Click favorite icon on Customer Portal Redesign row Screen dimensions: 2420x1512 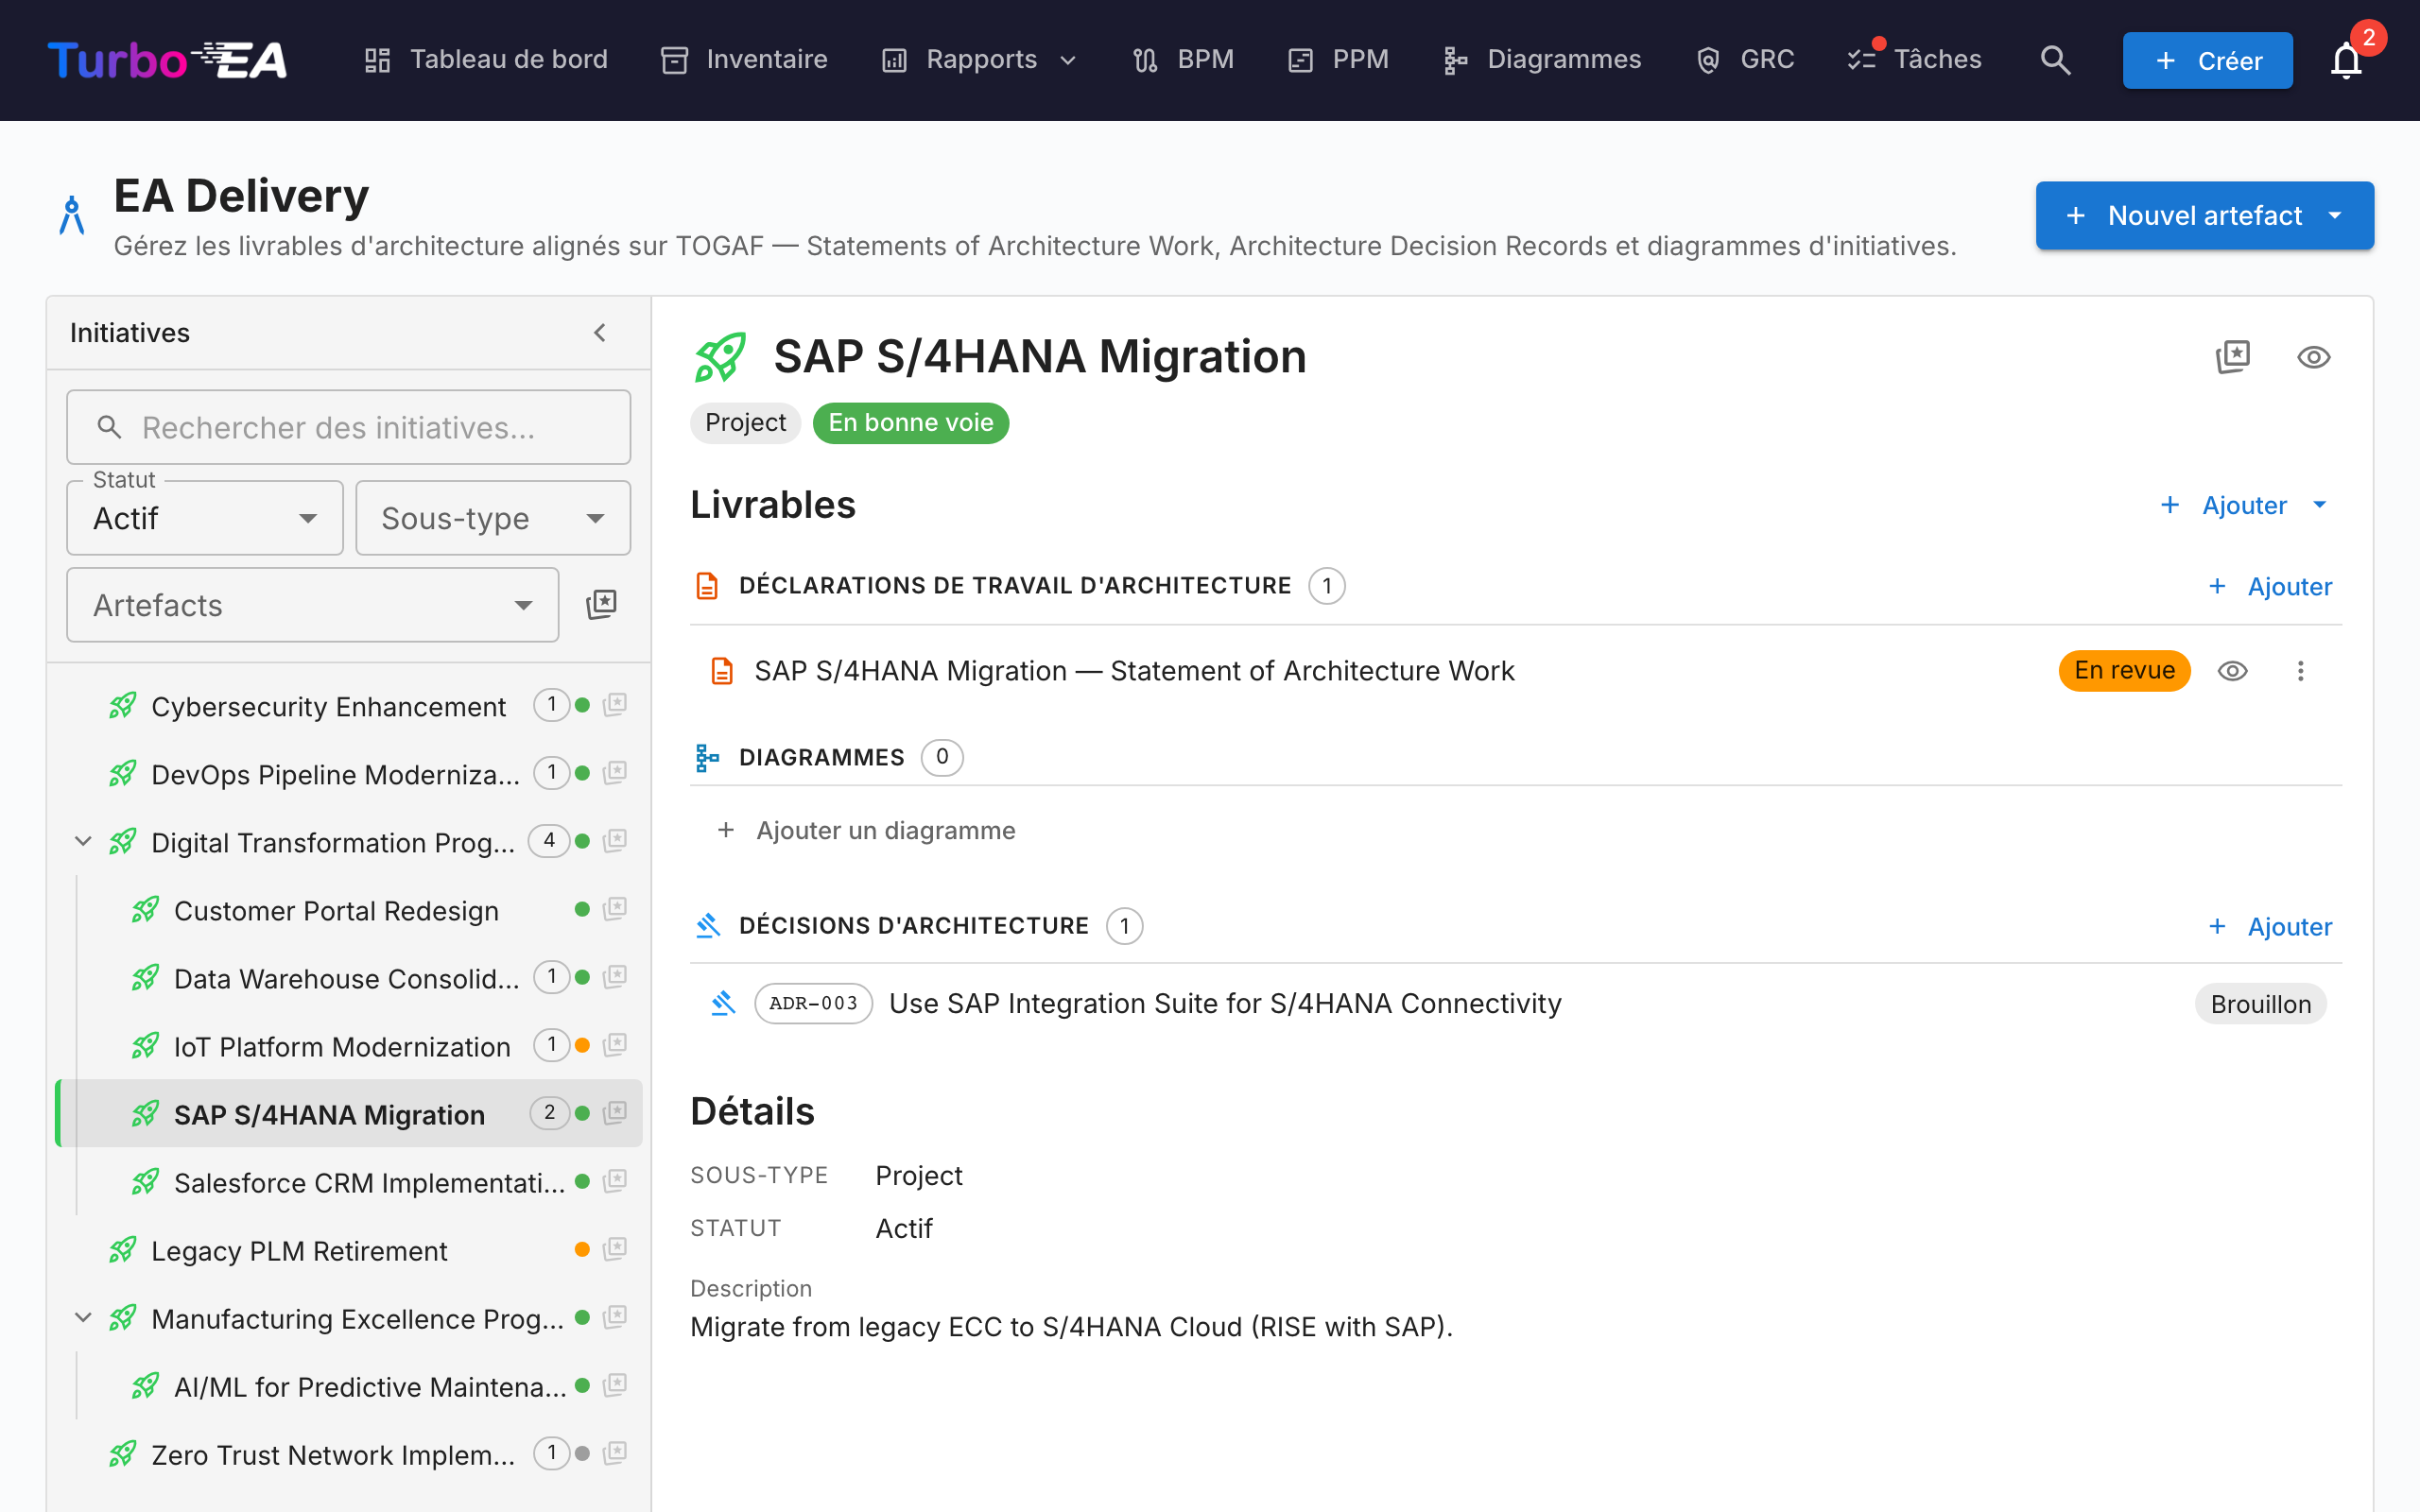[x=615, y=909]
